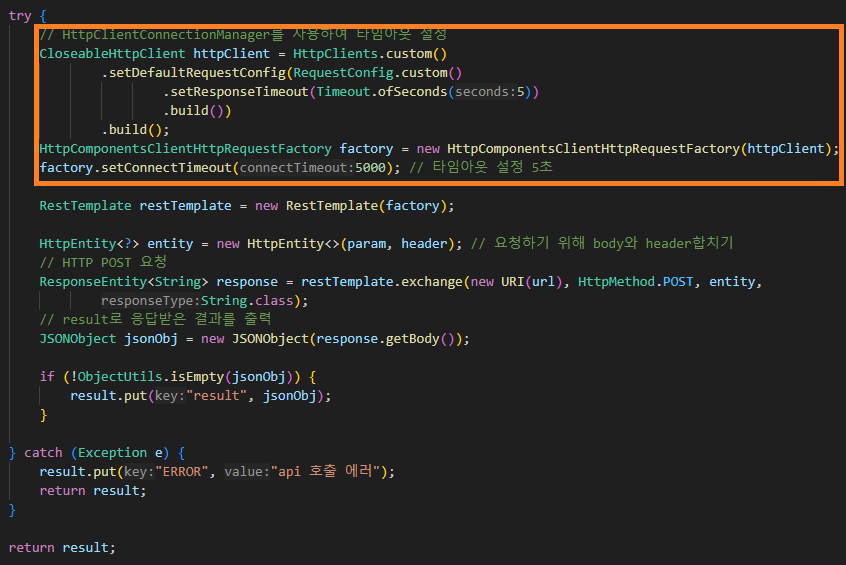Click the '// HTTP POST 요청' comment

[x=103, y=262]
